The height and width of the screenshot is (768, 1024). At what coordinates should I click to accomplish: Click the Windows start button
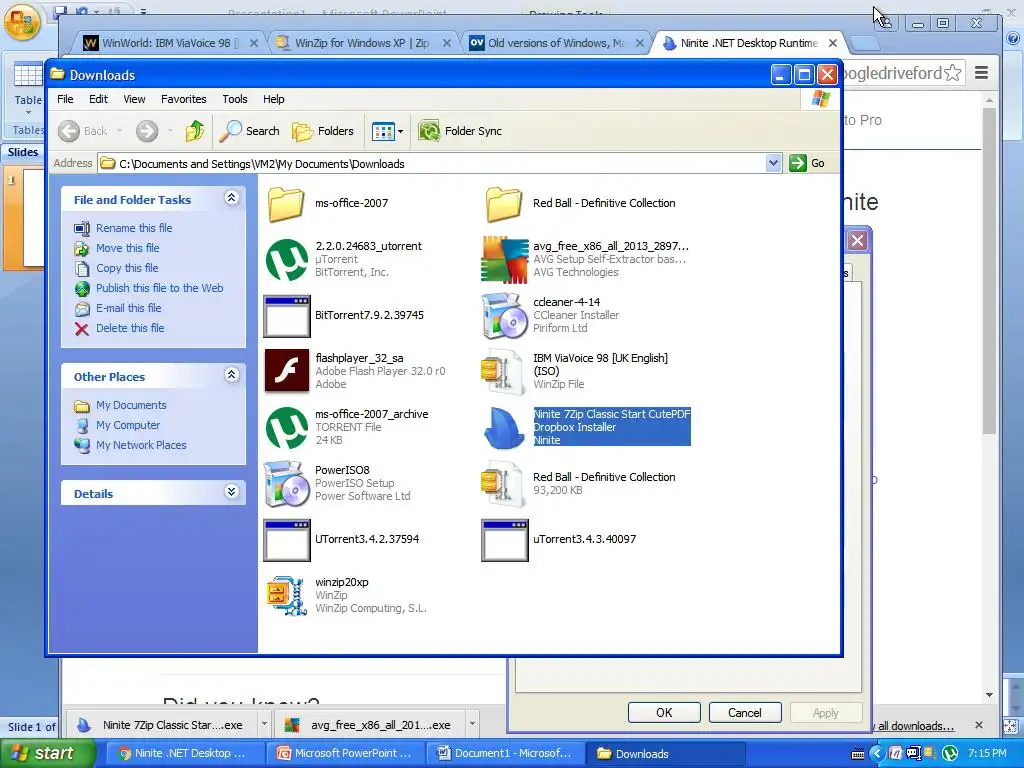(48, 753)
